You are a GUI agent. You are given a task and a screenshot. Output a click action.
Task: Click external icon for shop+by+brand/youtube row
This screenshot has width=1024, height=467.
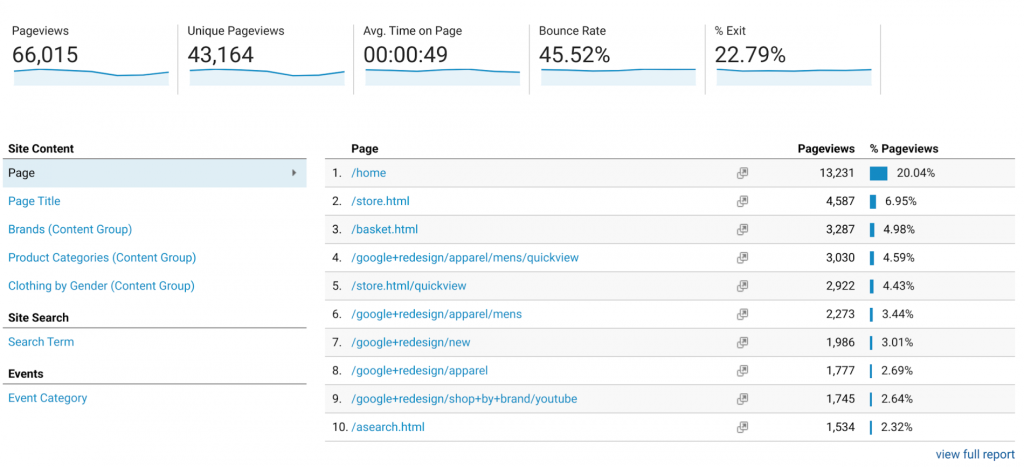[742, 398]
